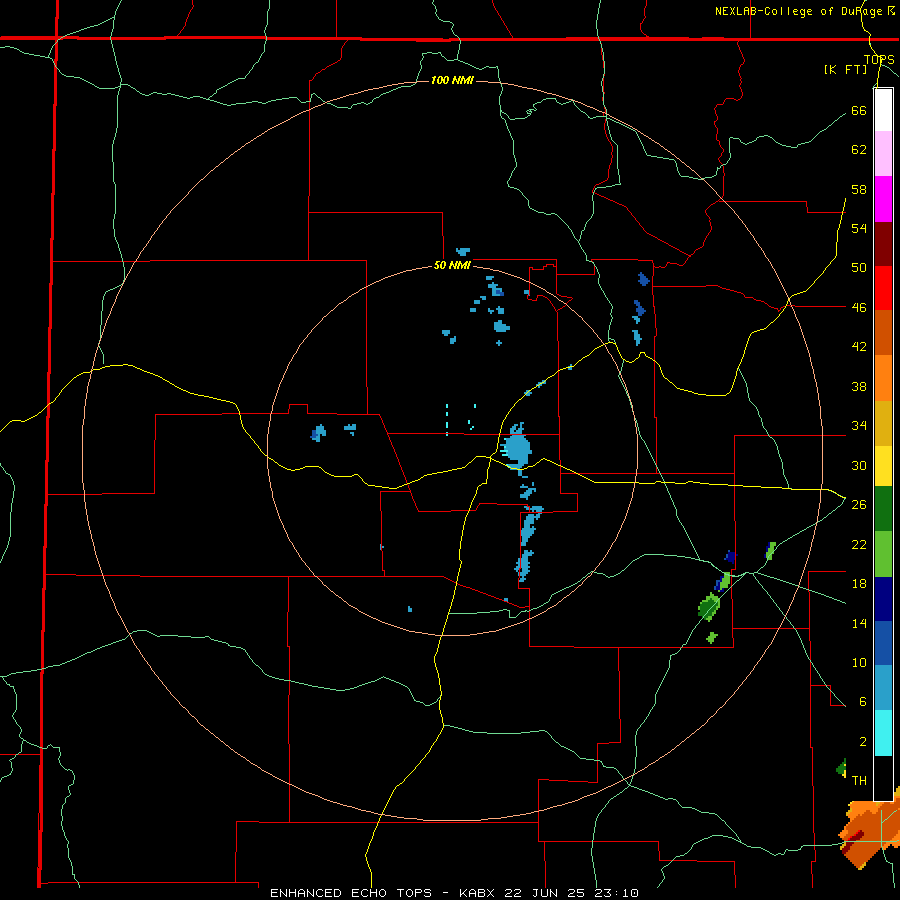
Task: Click the legend value '6'
Action: pos(863,702)
